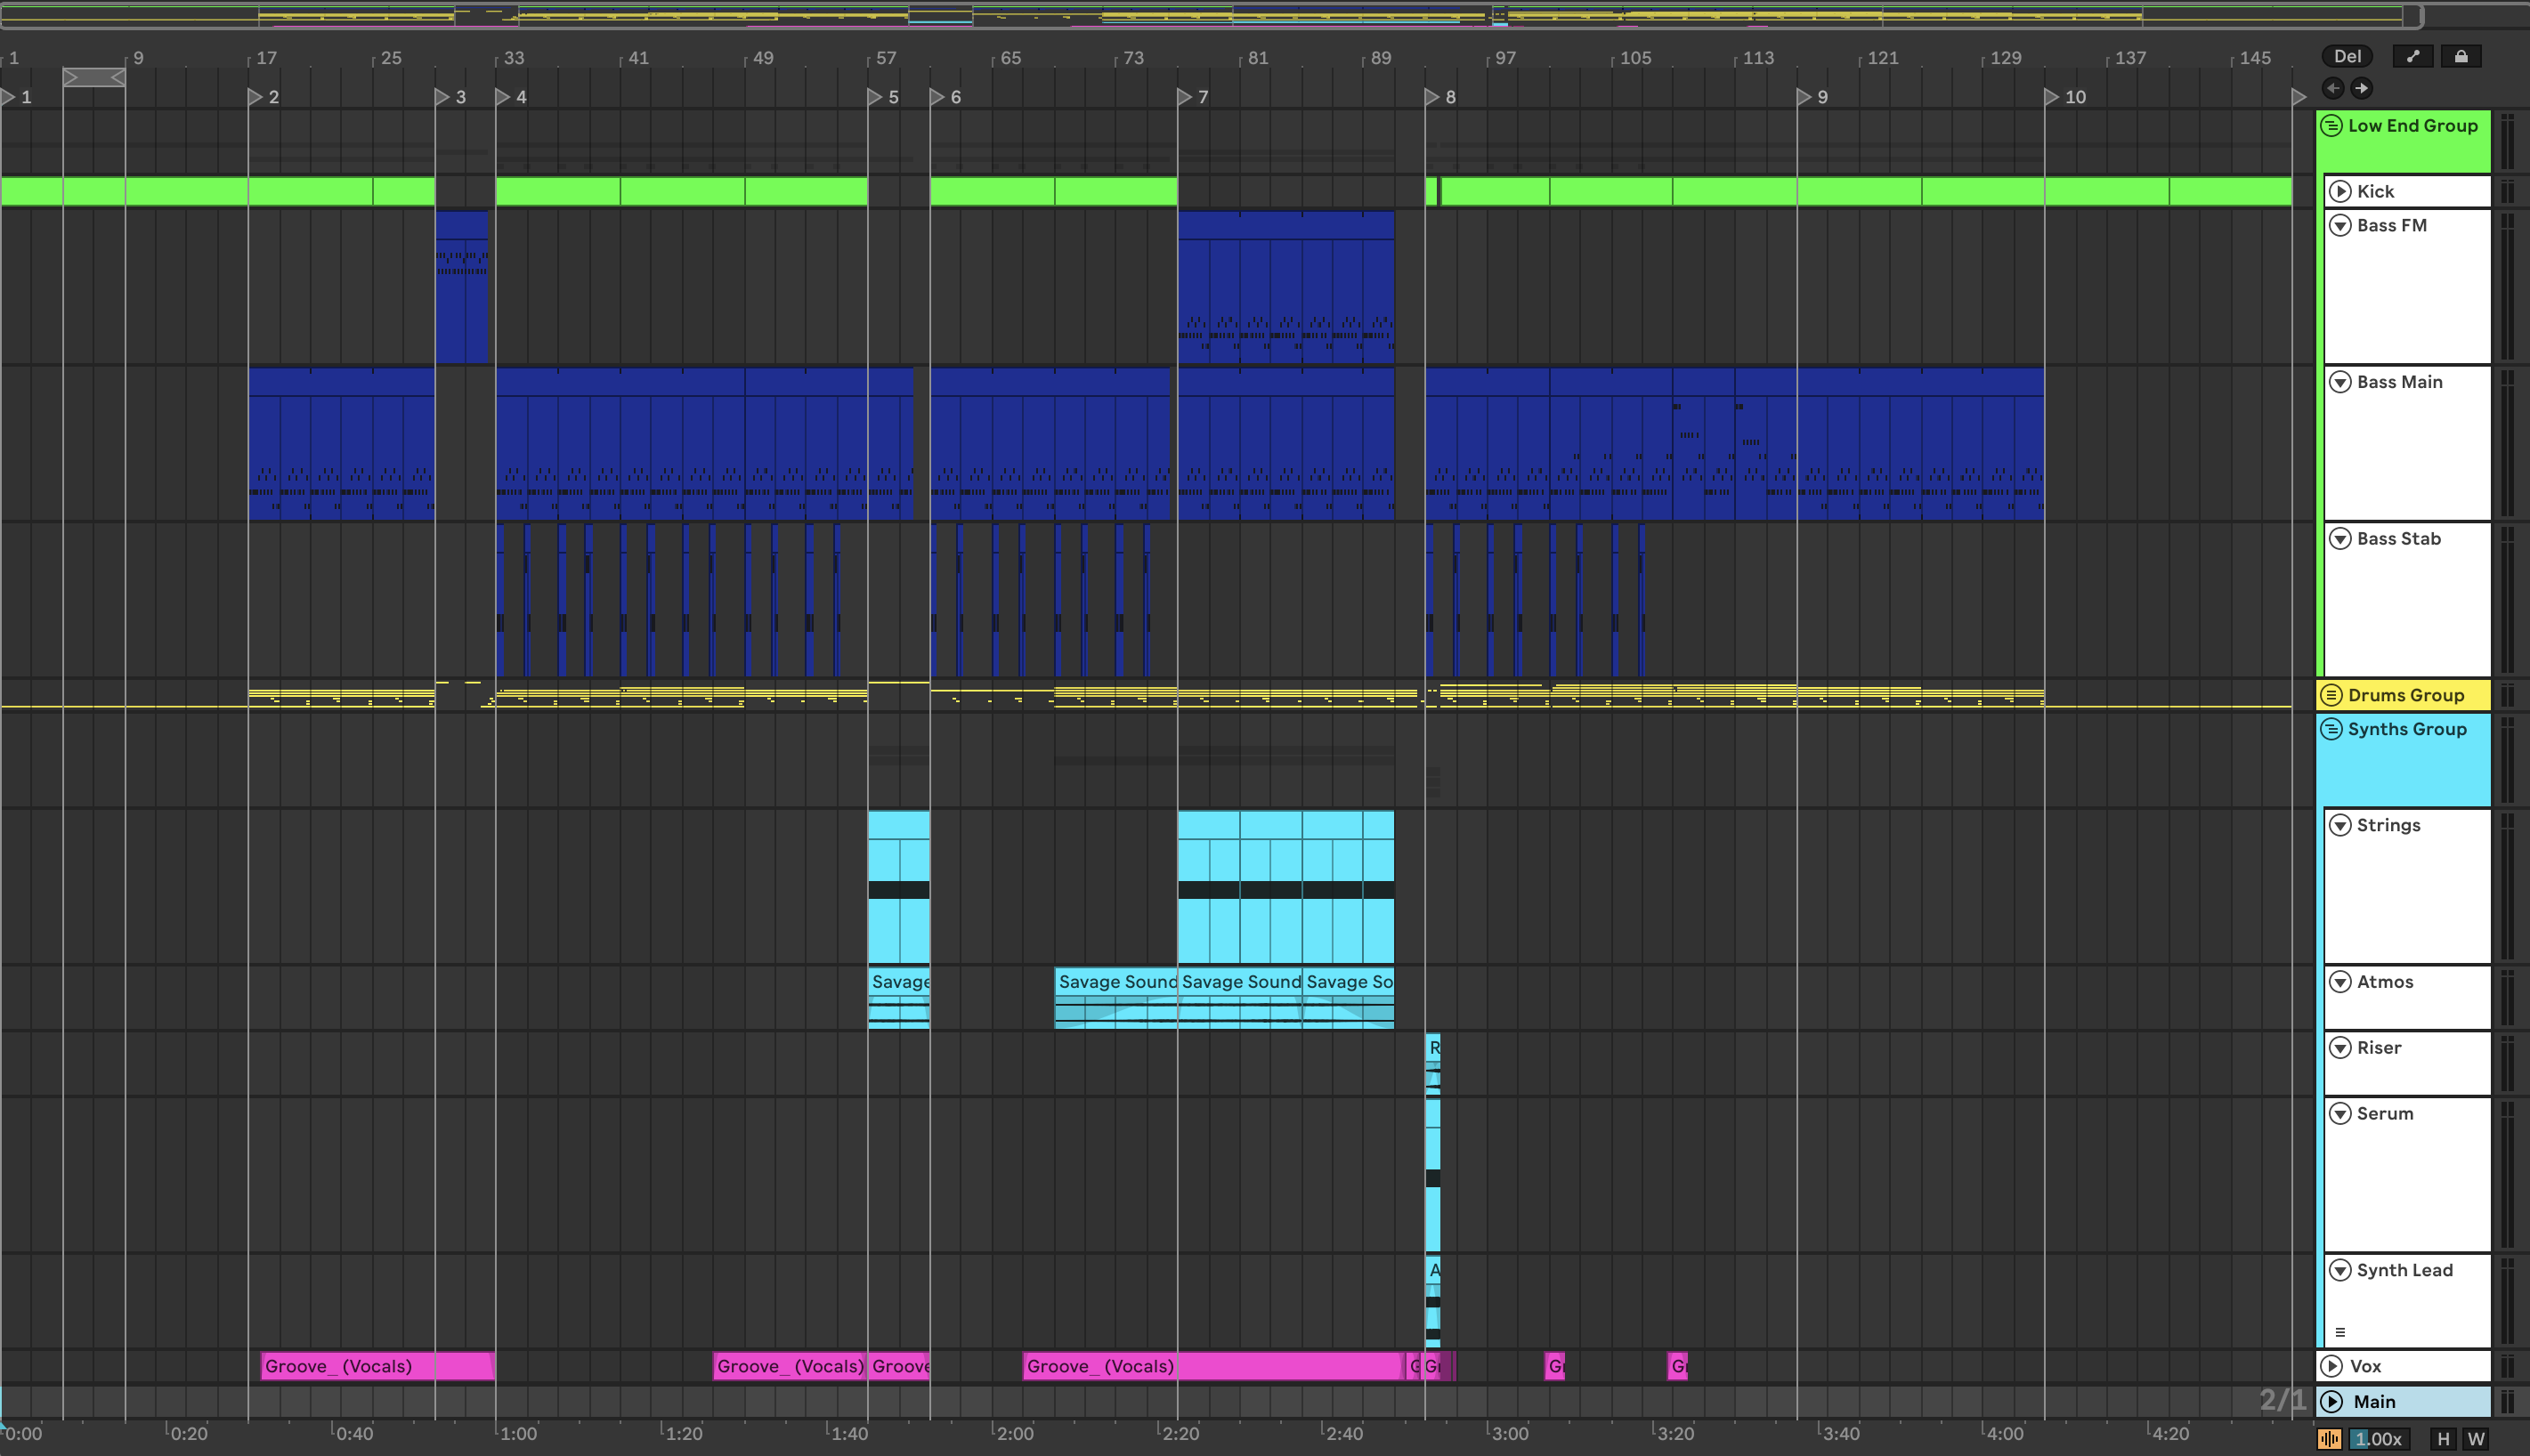Image resolution: width=2530 pixels, height=1456 pixels.
Task: Click locator marker 7
Action: (x=1185, y=97)
